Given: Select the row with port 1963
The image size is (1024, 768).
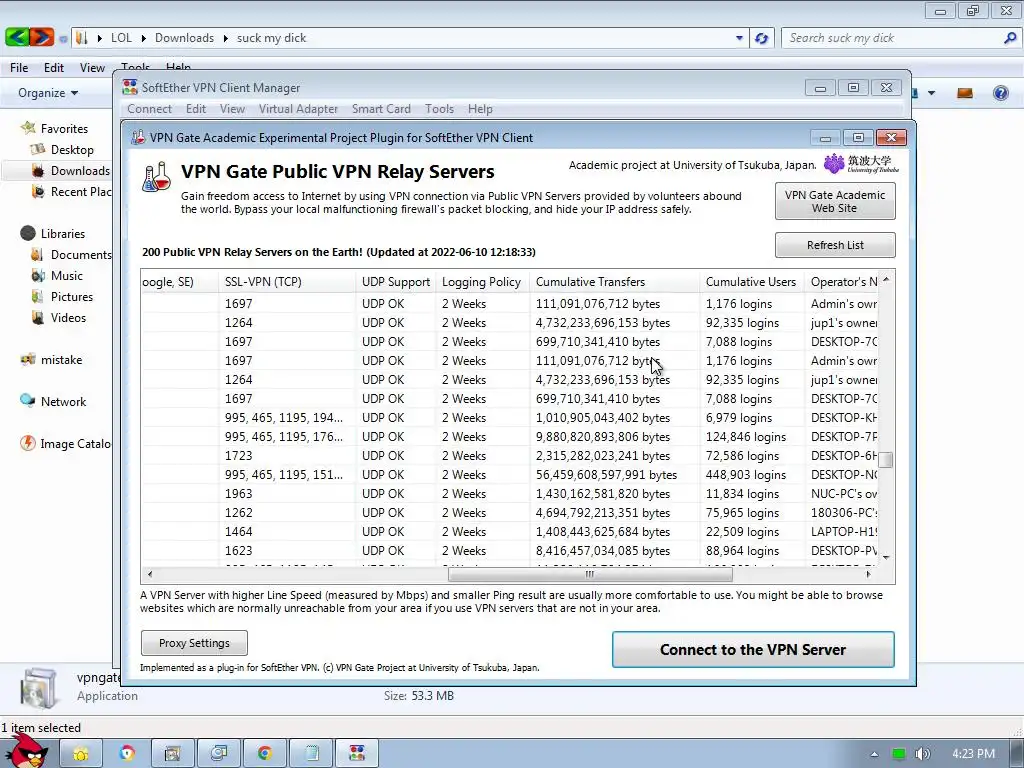Looking at the screenshot, I should tap(509, 494).
